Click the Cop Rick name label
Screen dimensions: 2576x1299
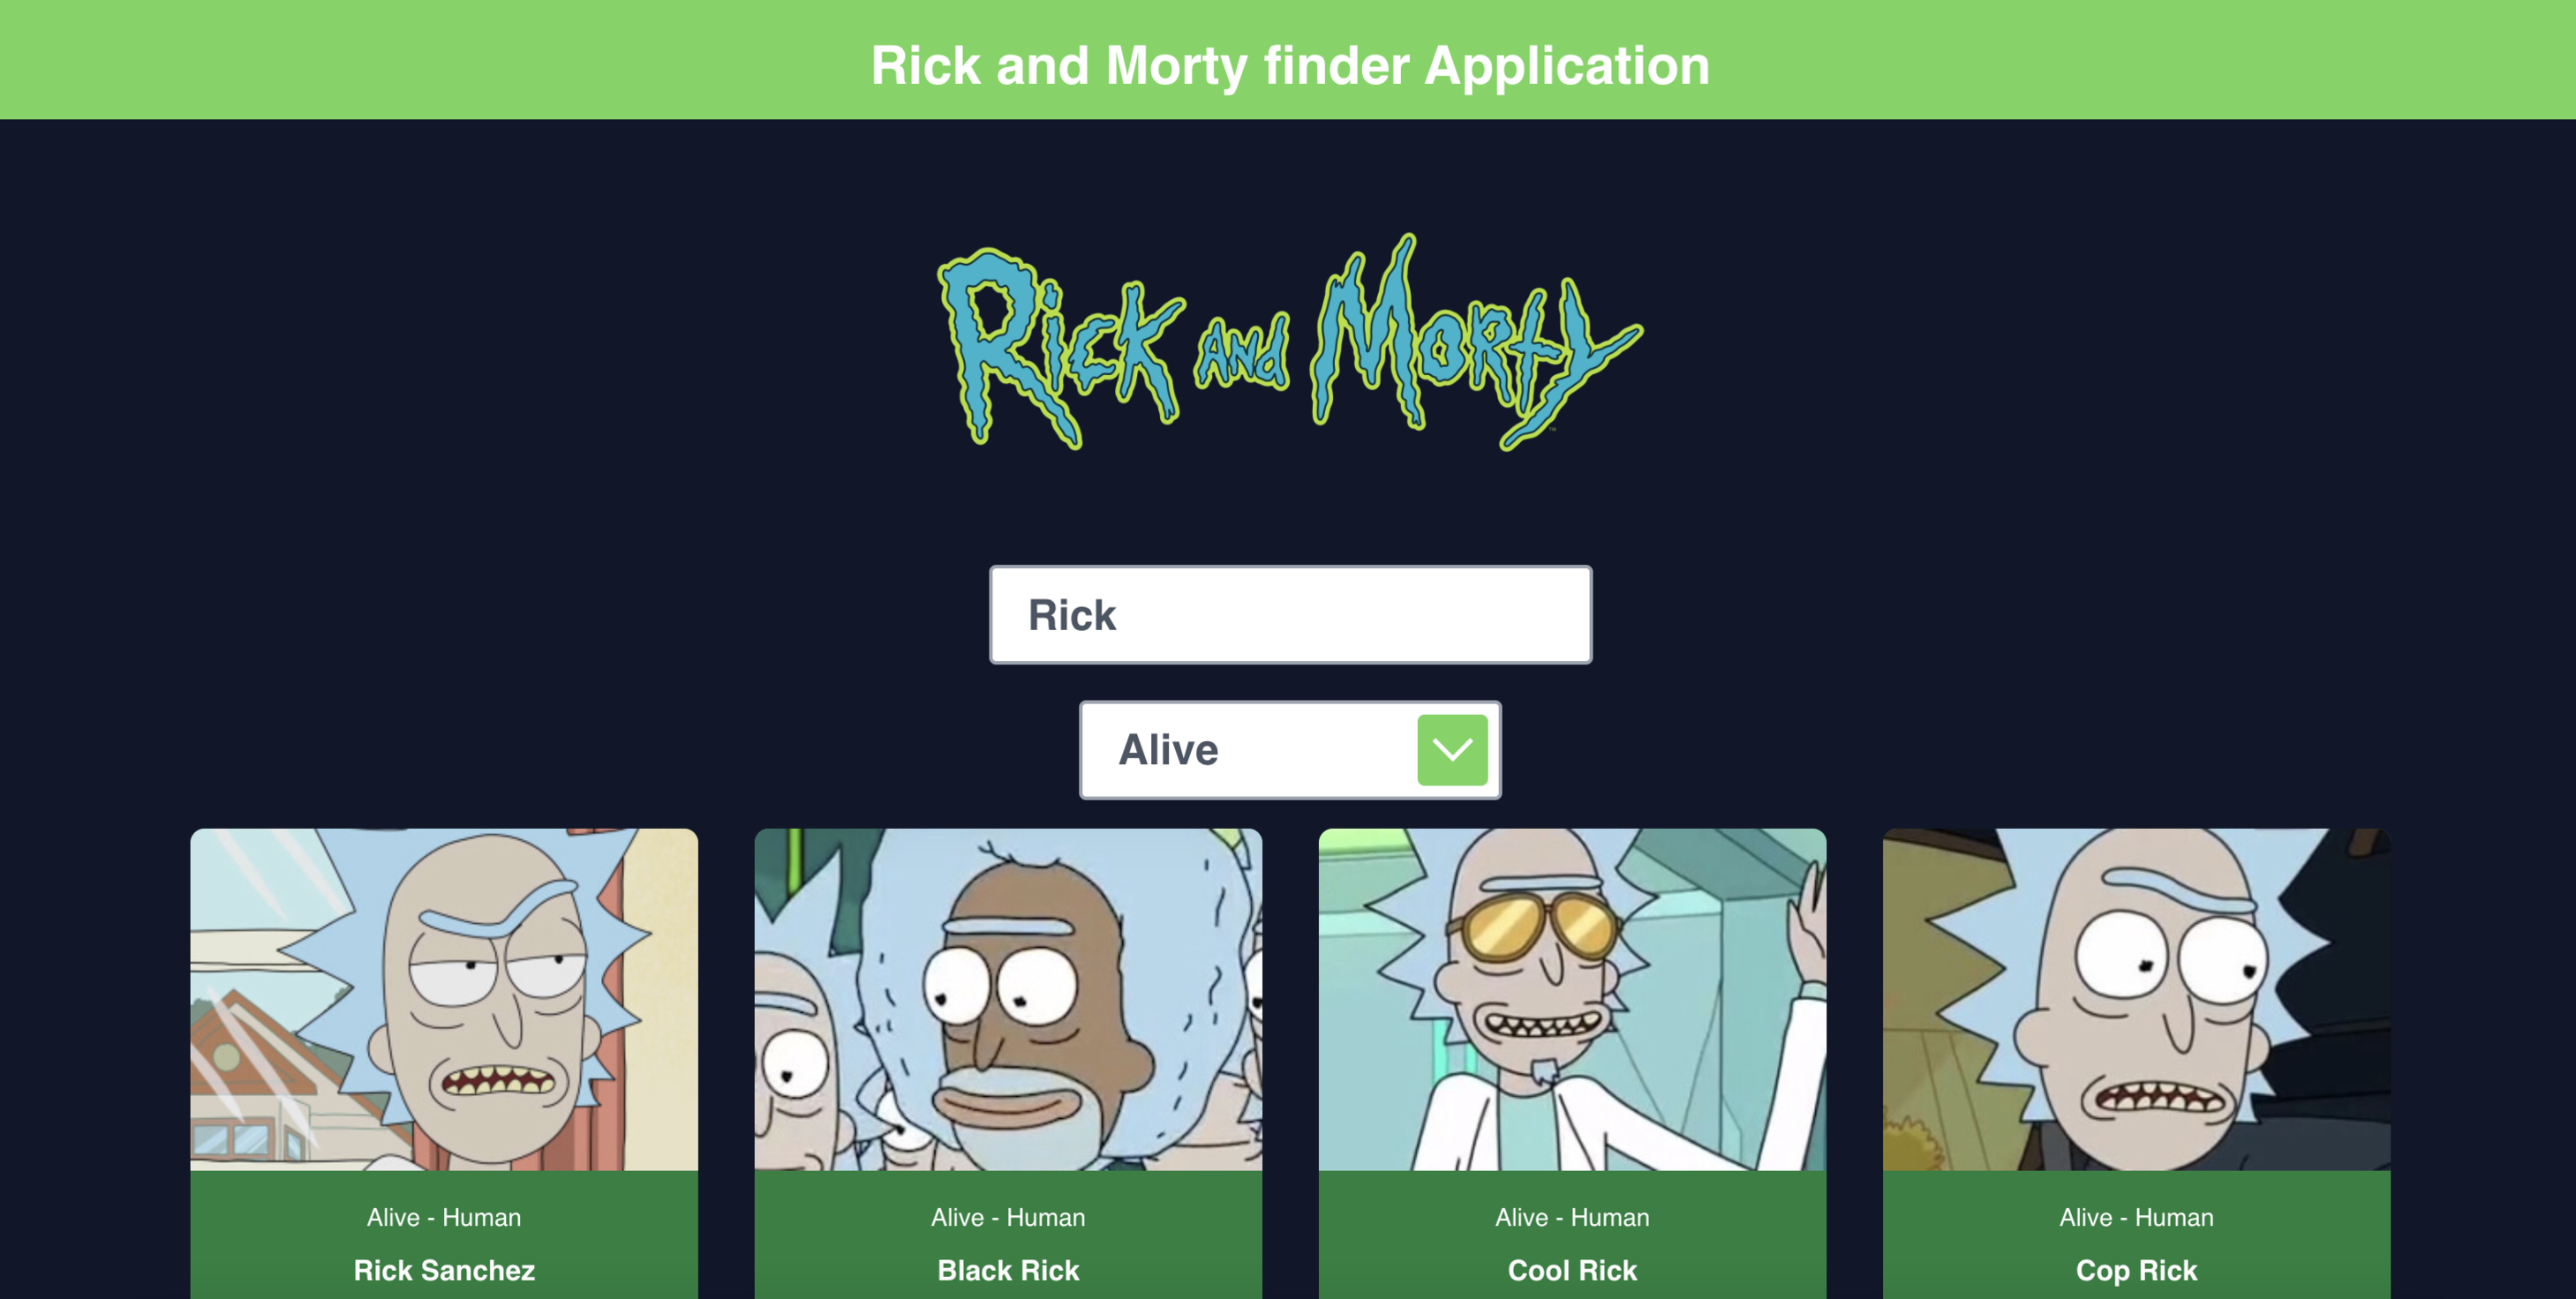coord(2136,1271)
